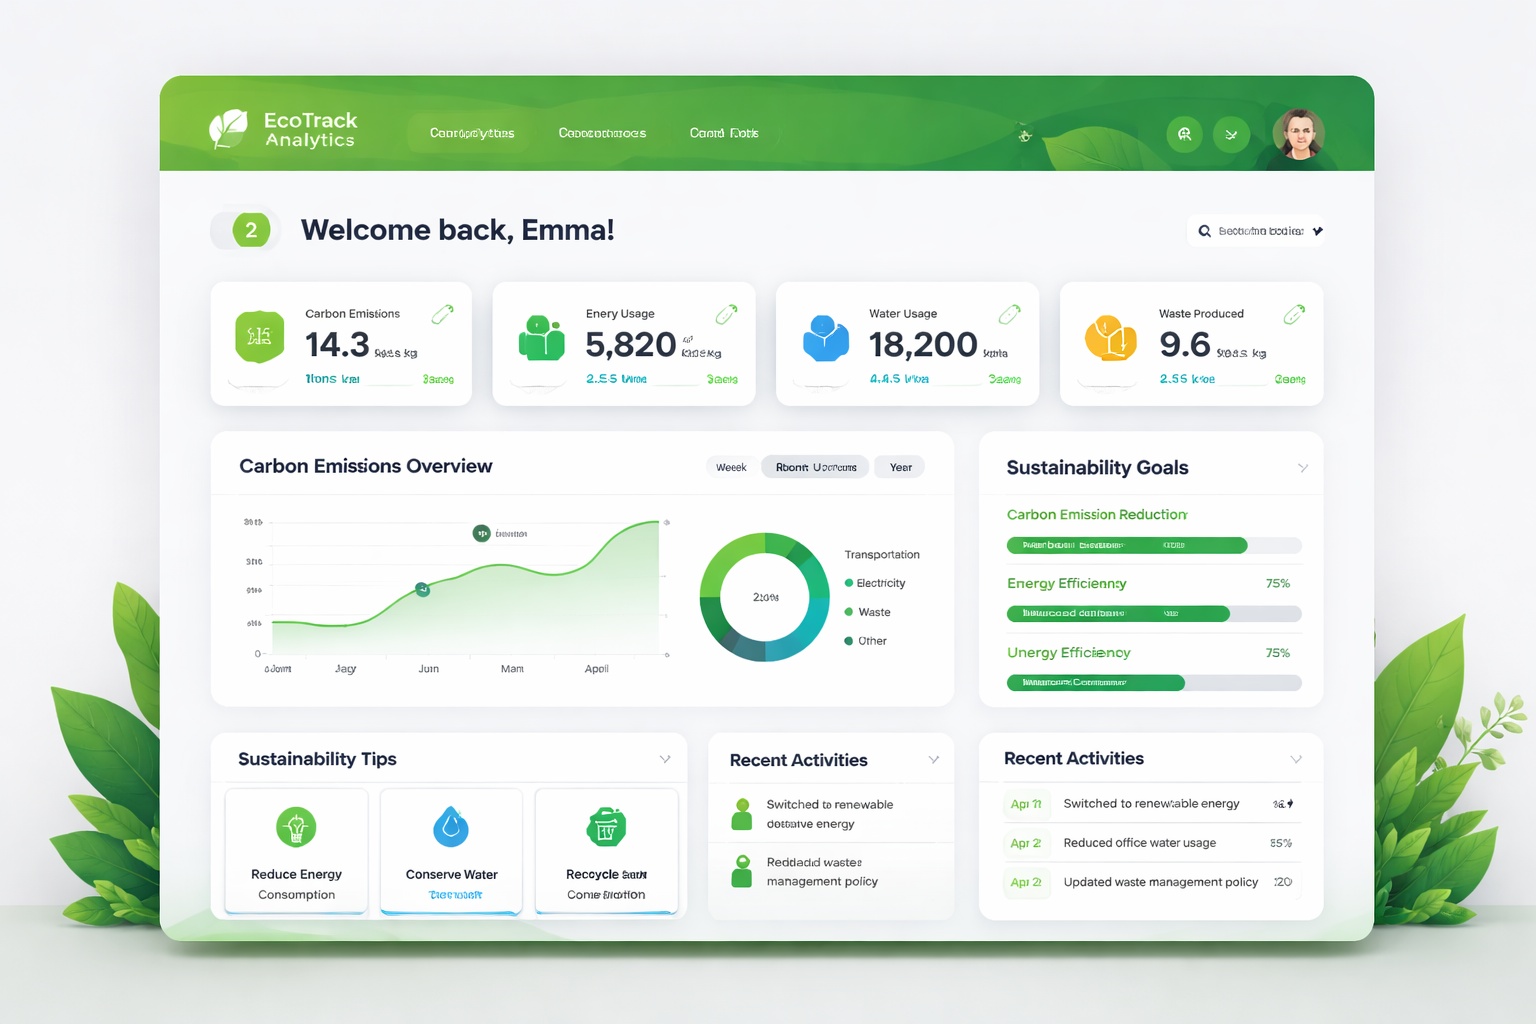Click Emma's profile avatar in the header
The width and height of the screenshot is (1536, 1024).
click(x=1297, y=133)
